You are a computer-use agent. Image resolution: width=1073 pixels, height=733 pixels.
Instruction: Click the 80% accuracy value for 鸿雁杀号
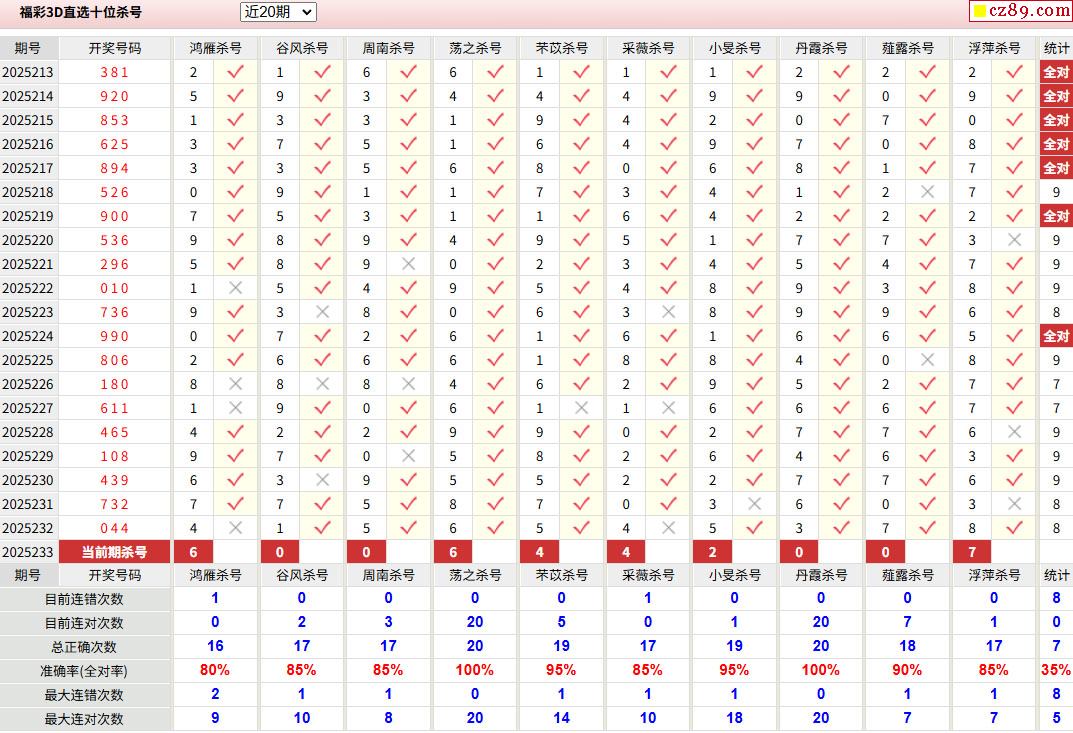[x=215, y=670]
